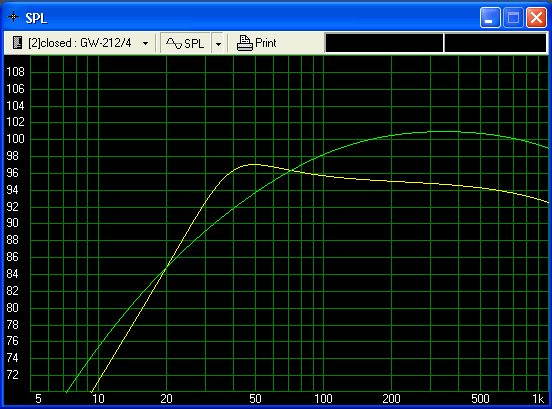Click the 1k label on the frequency axis

tap(538, 399)
